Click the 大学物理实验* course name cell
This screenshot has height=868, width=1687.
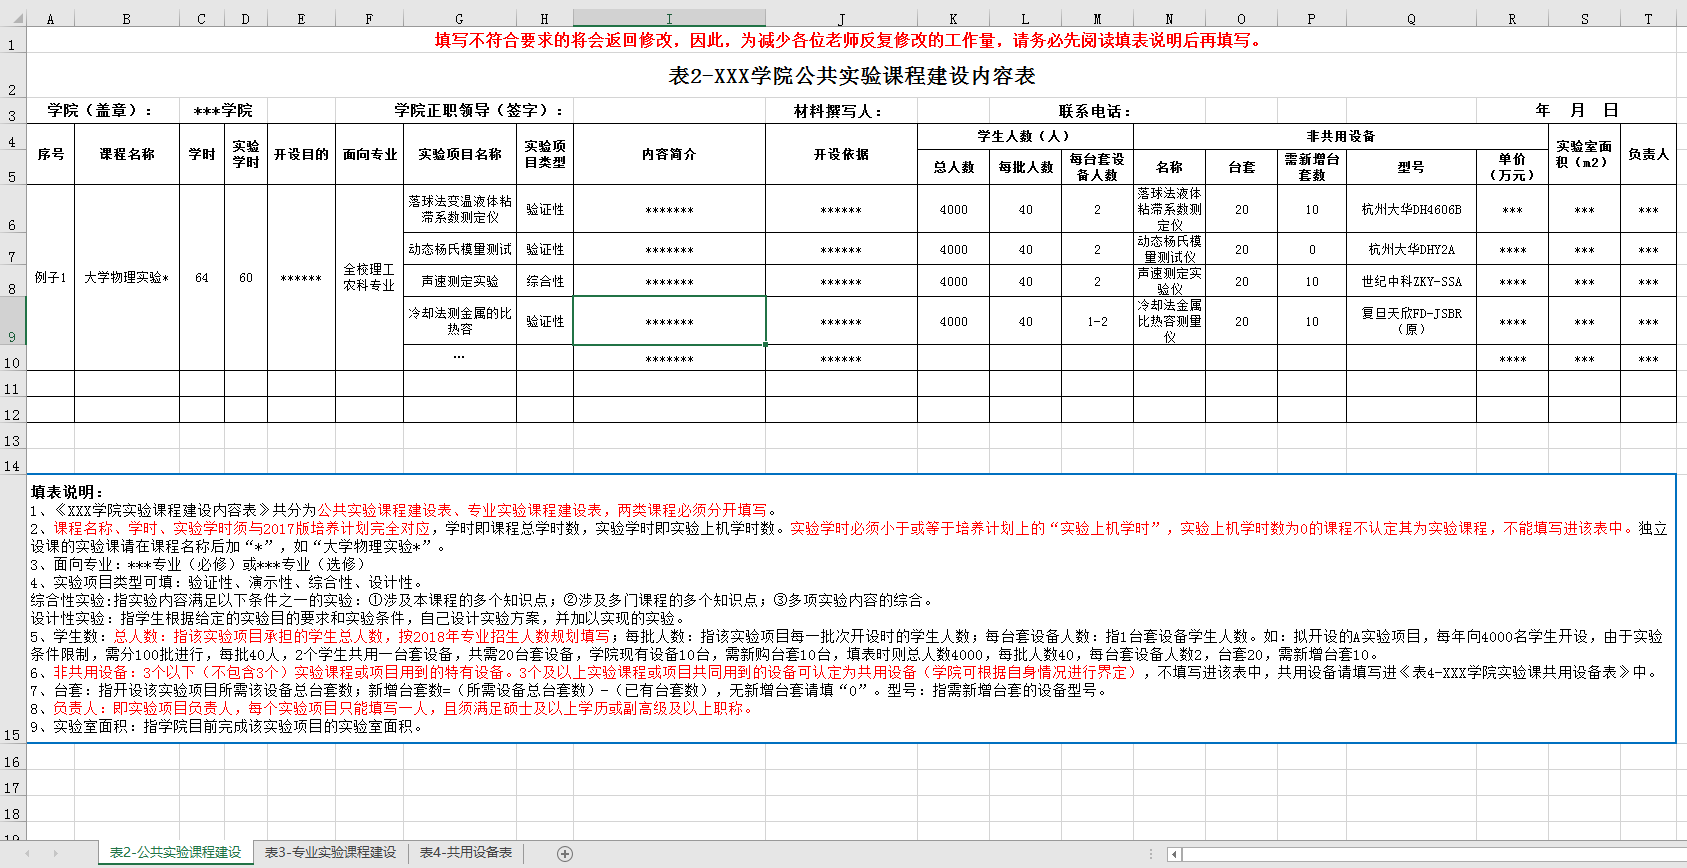[127, 278]
